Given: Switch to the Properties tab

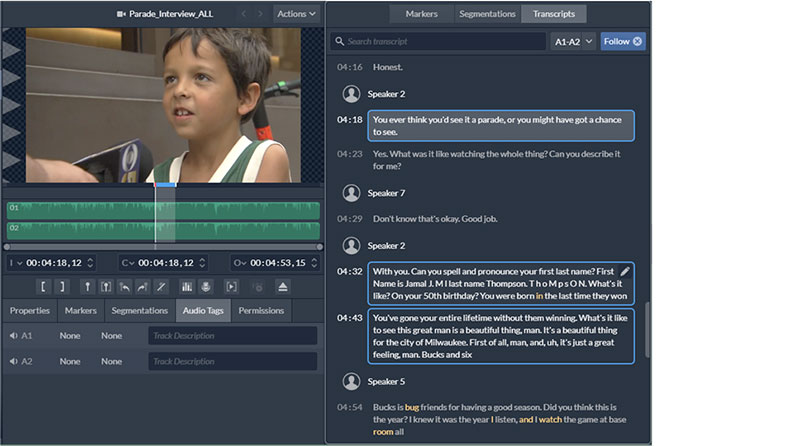Looking at the screenshot, I should [30, 310].
